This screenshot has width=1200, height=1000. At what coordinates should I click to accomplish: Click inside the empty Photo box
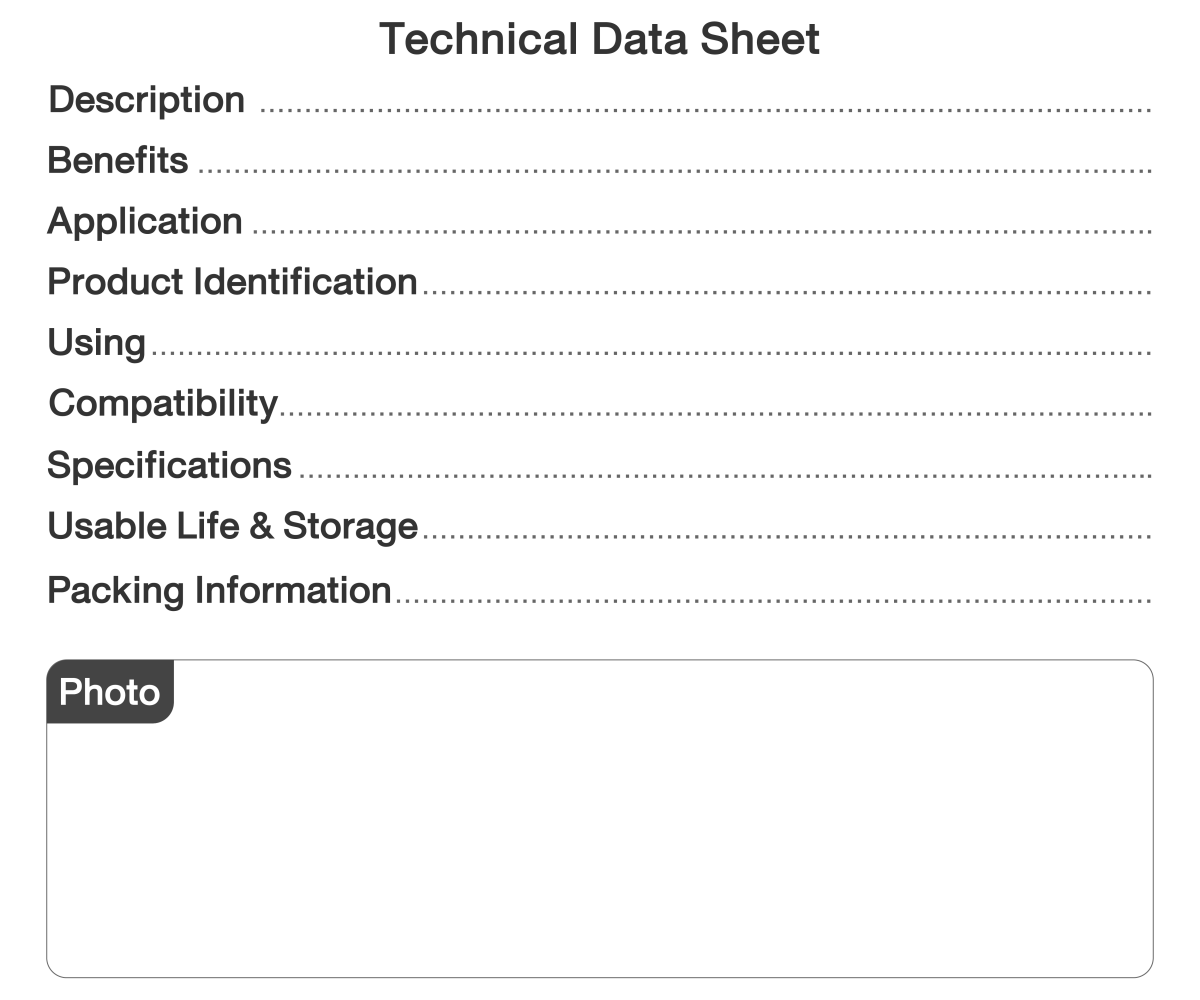click(600, 850)
